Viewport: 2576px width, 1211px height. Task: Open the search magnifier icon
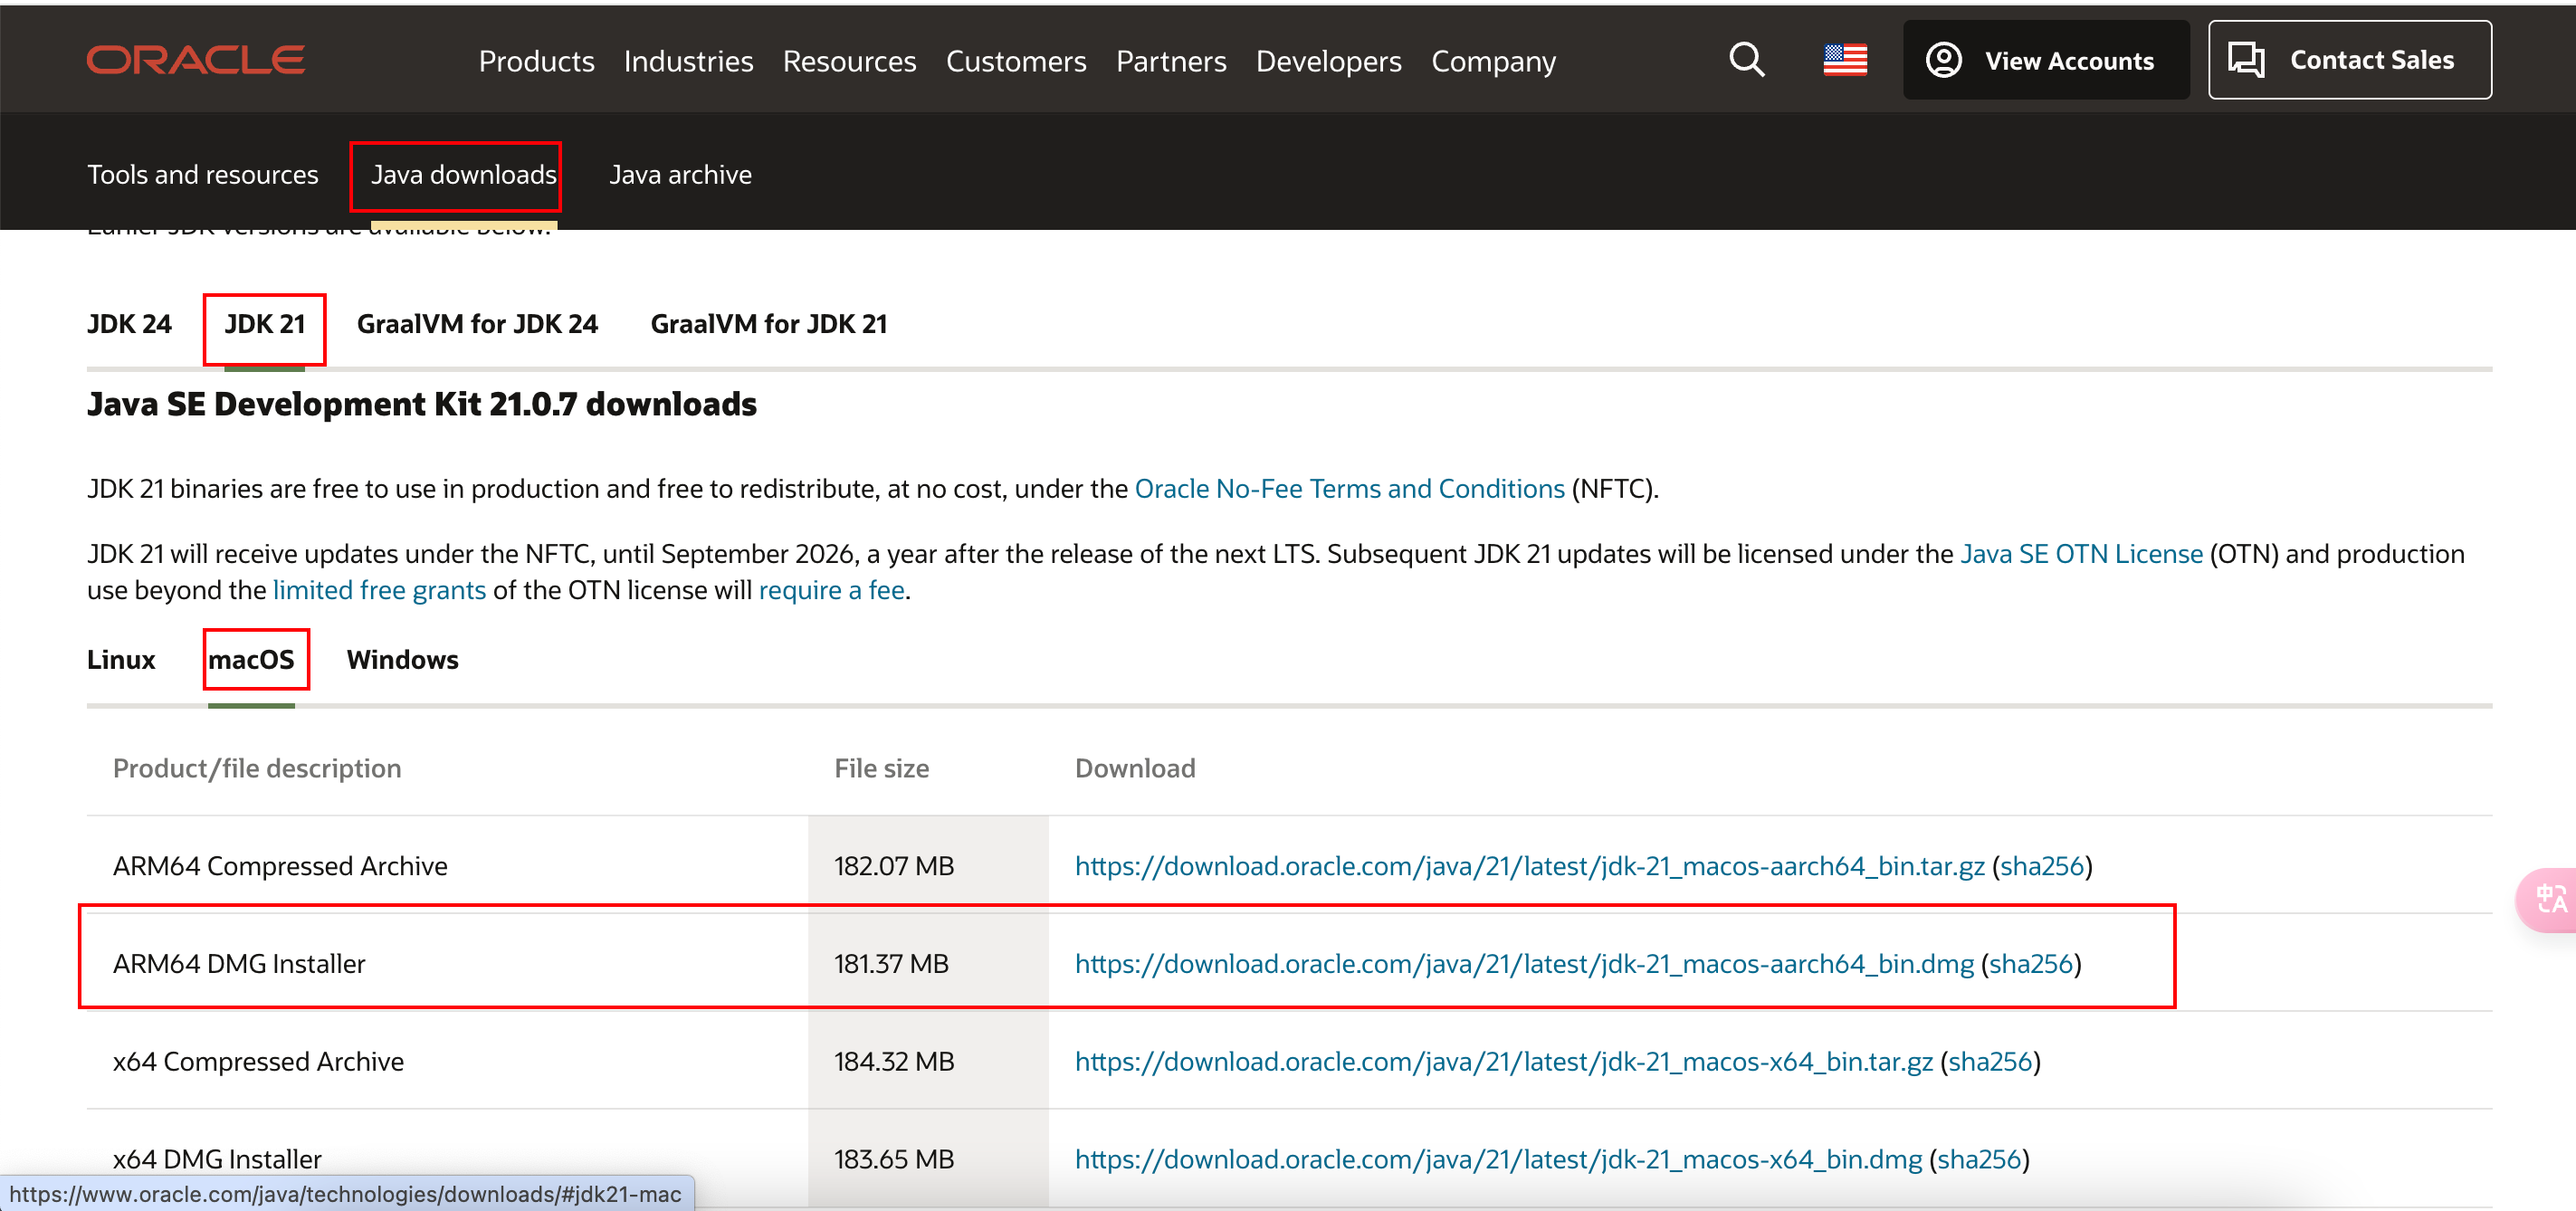click(1746, 60)
